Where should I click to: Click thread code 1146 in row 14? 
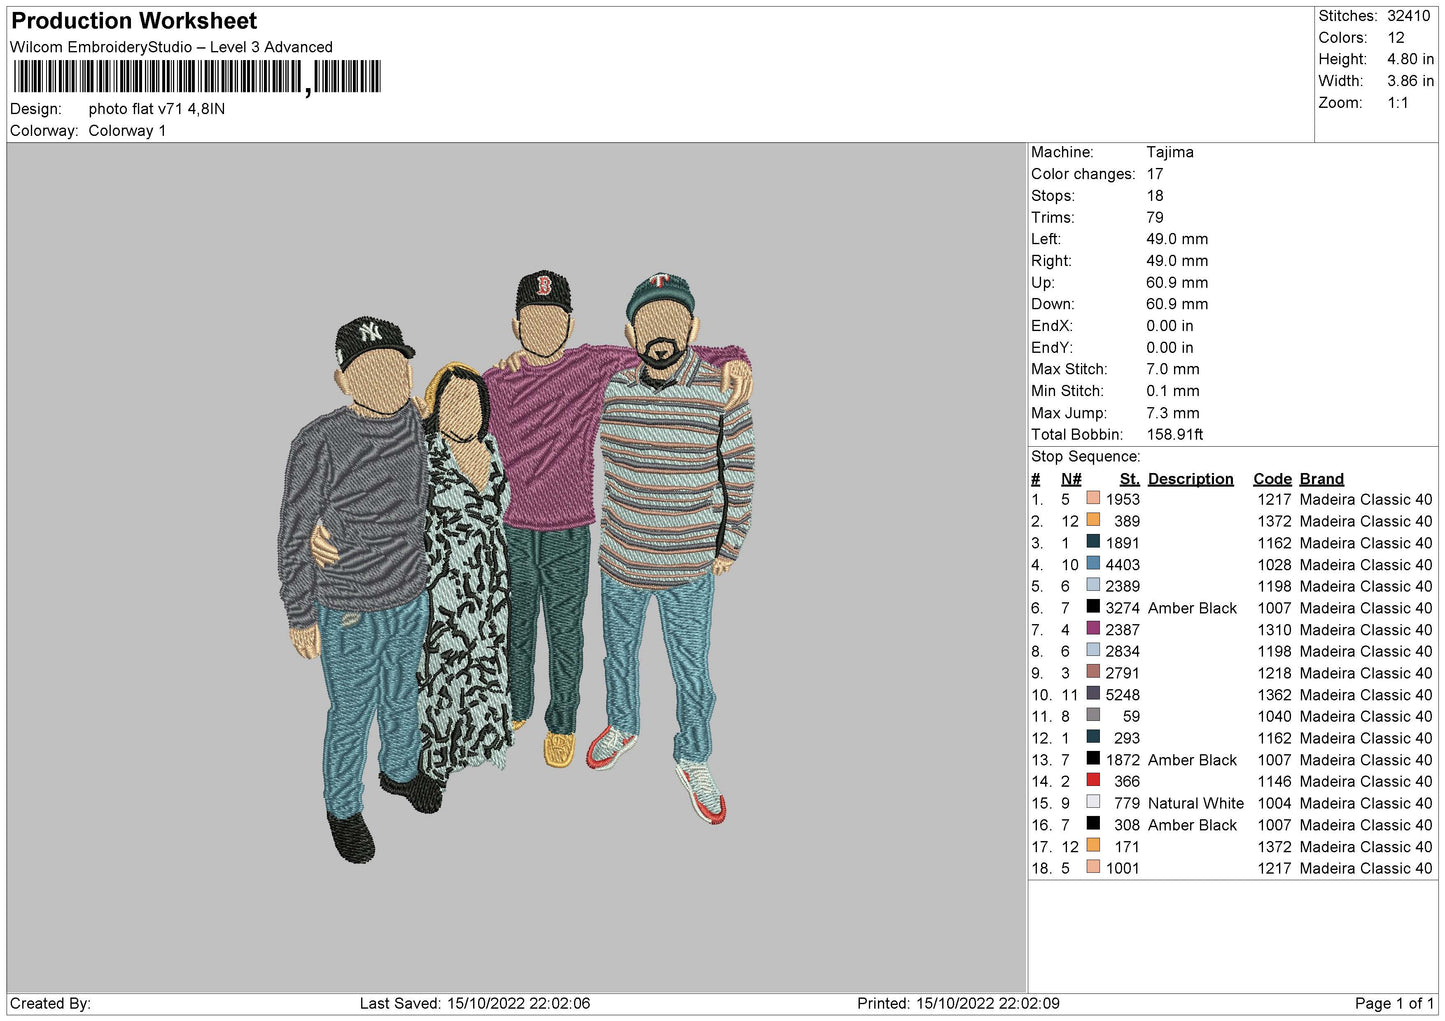(x=1275, y=782)
